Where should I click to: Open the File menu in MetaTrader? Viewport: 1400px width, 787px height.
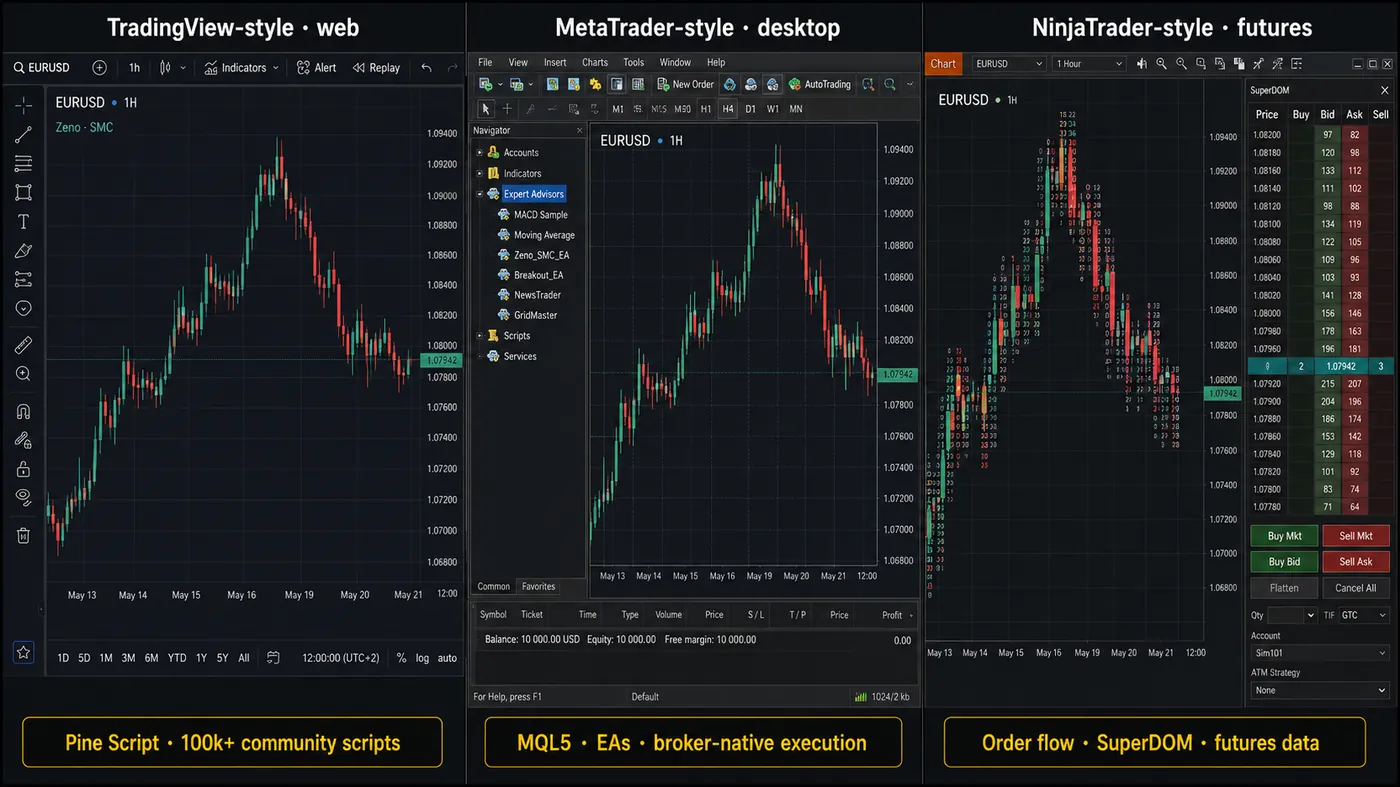click(x=485, y=62)
